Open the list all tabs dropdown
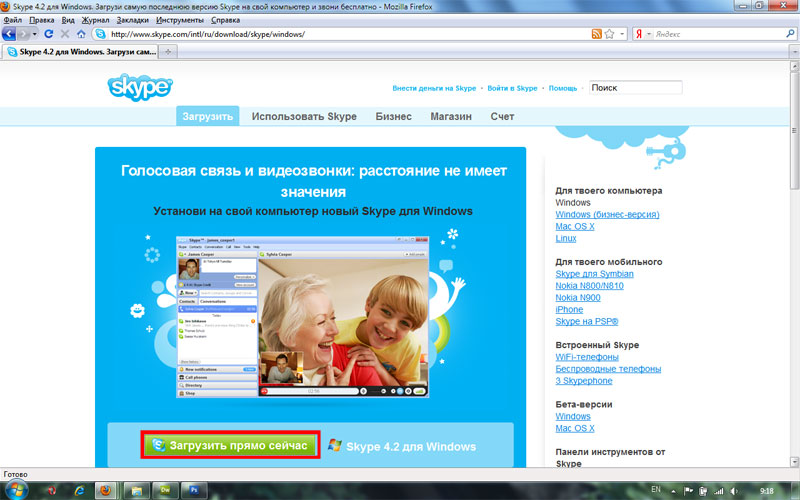This screenshot has width=800, height=500. 794,52
